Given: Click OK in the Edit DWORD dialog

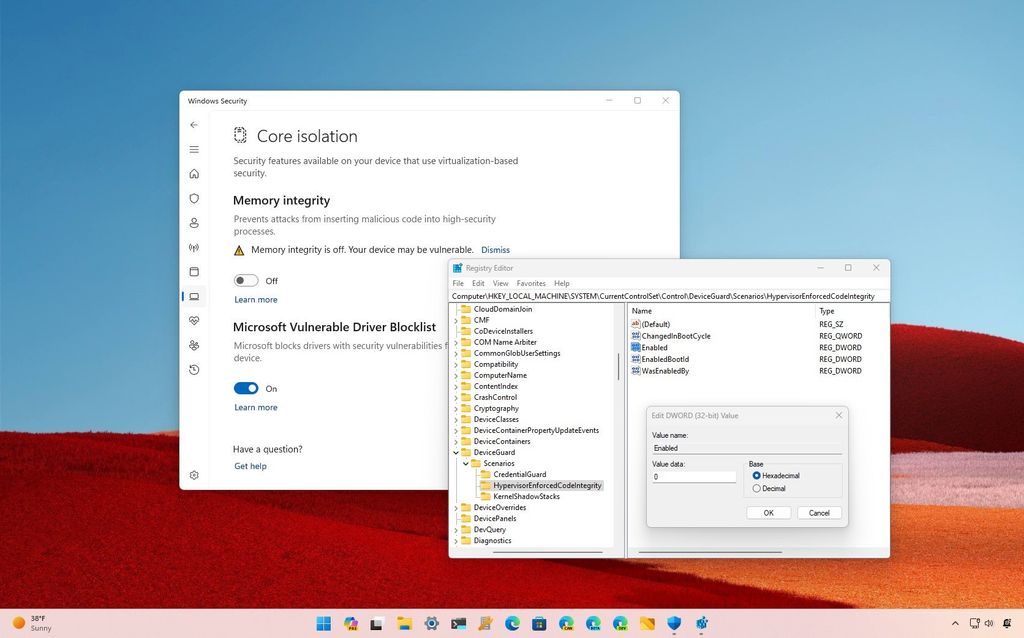Looking at the screenshot, I should coord(768,512).
